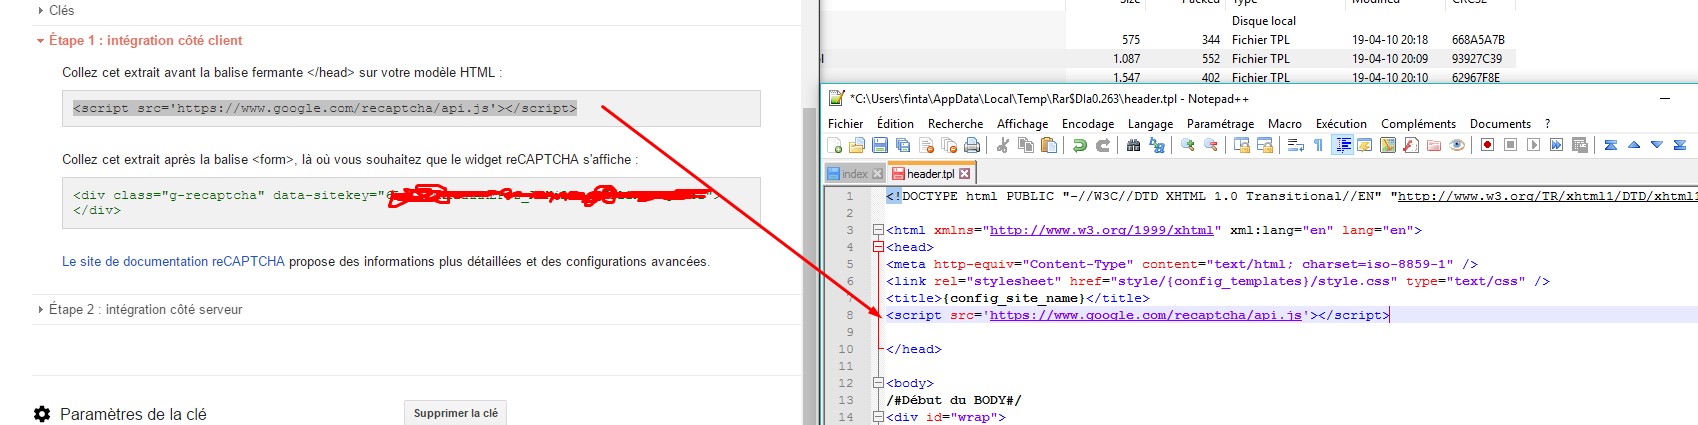Click the script src code snippet box
Image resolution: width=1698 pixels, height=425 pixels.
pos(411,108)
